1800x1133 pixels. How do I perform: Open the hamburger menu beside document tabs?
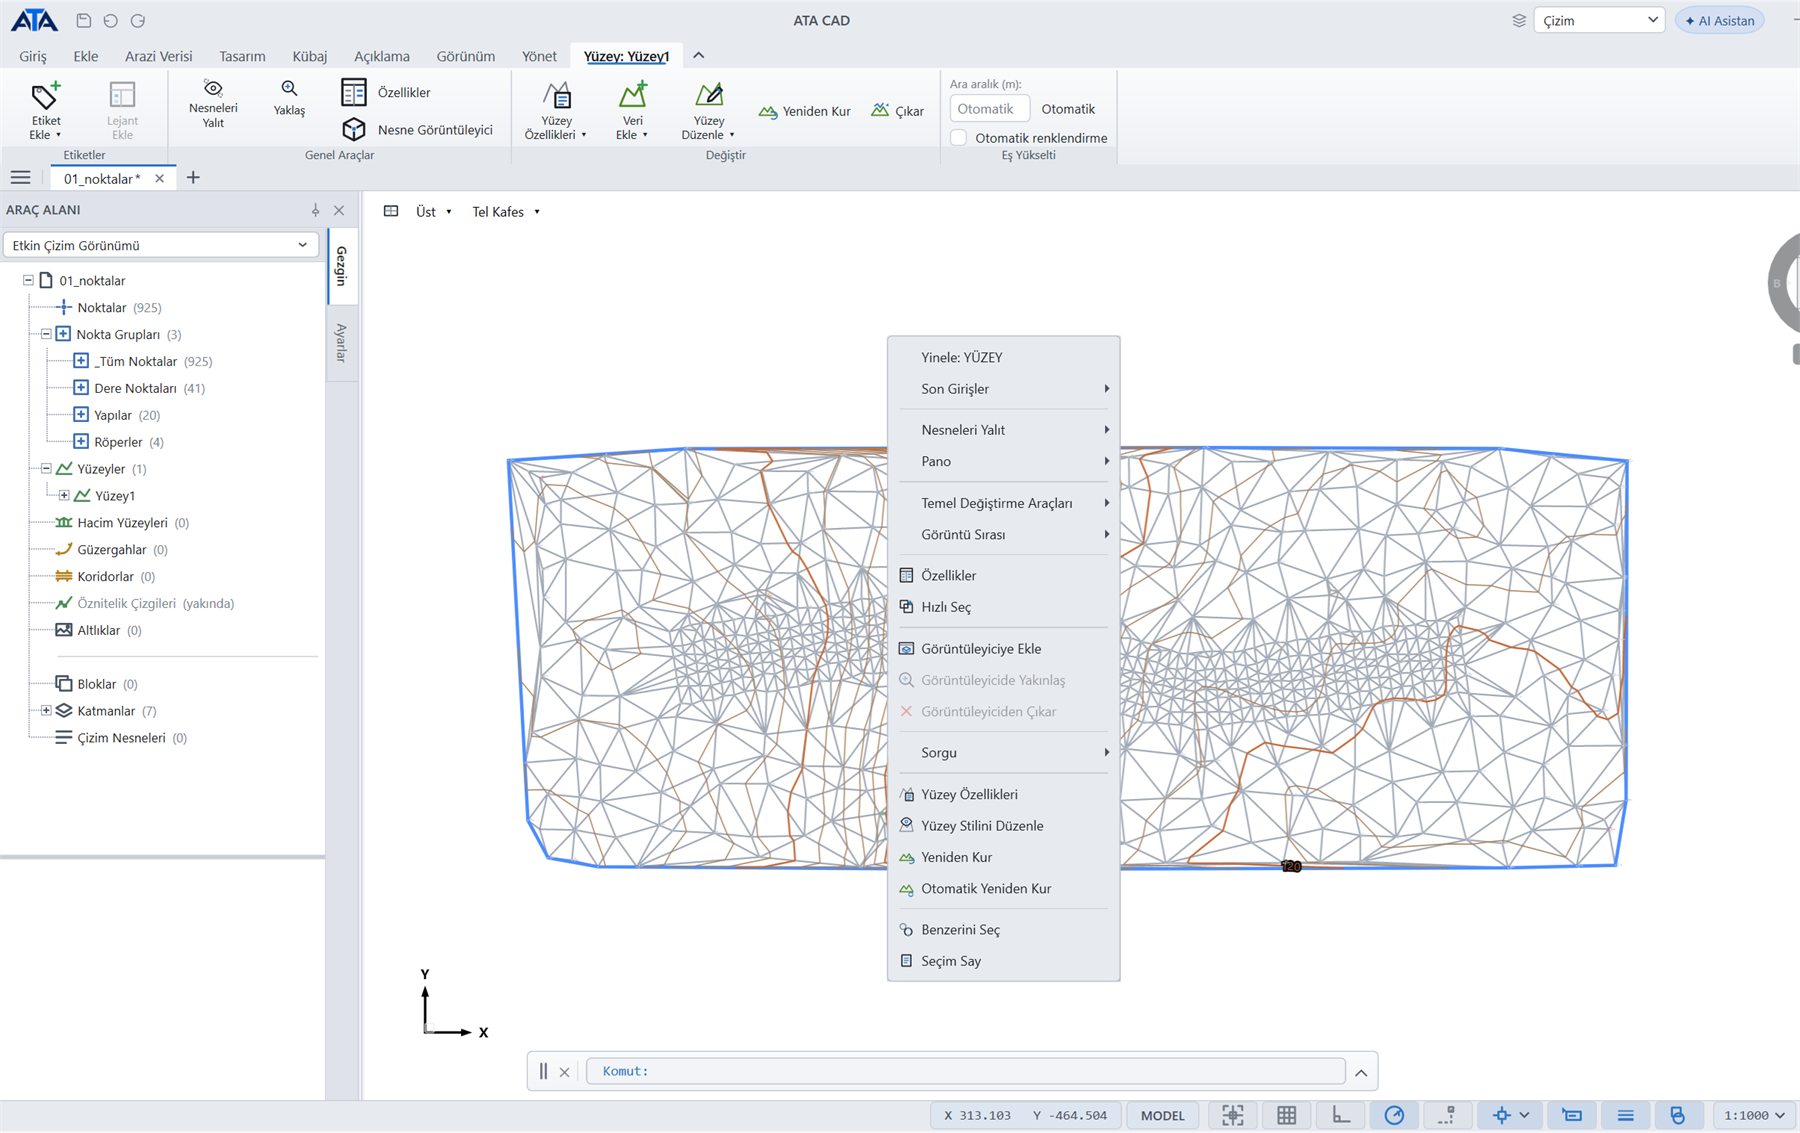[20, 178]
